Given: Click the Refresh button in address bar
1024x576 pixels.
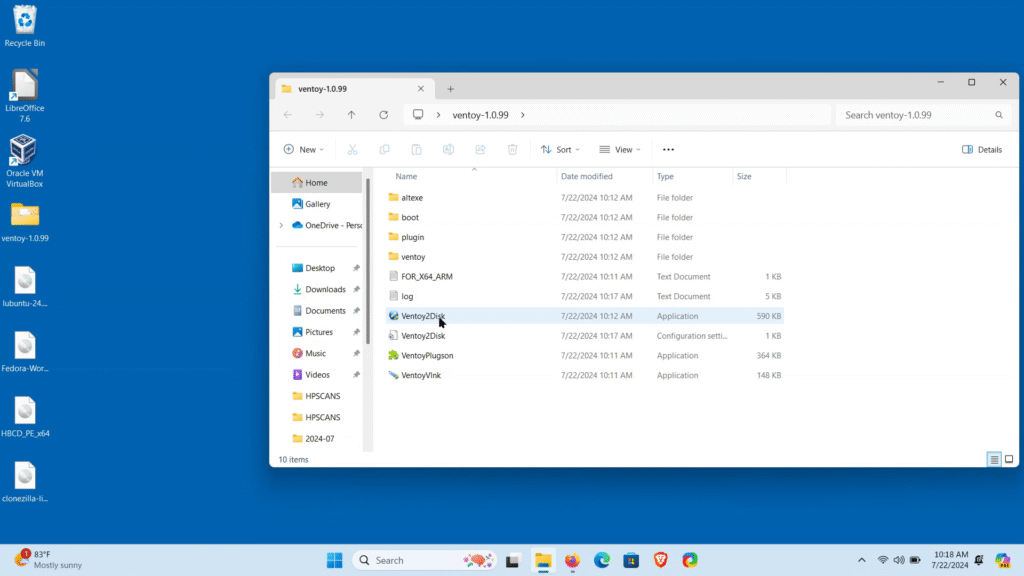Looking at the screenshot, I should [383, 115].
